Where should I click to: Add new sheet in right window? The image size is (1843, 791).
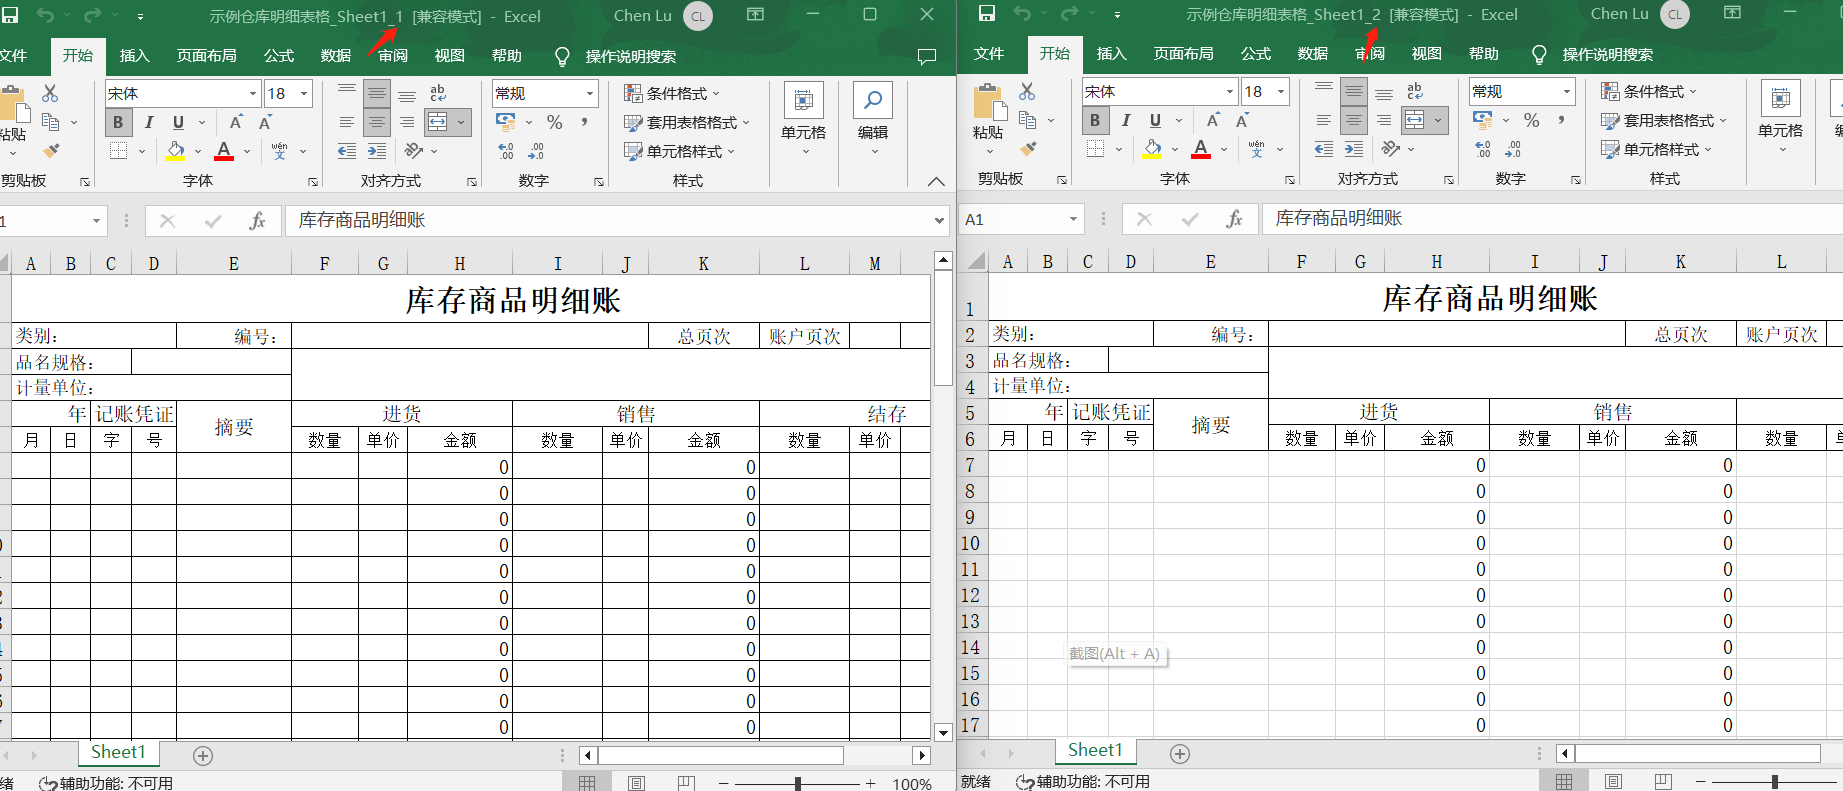pos(1180,754)
